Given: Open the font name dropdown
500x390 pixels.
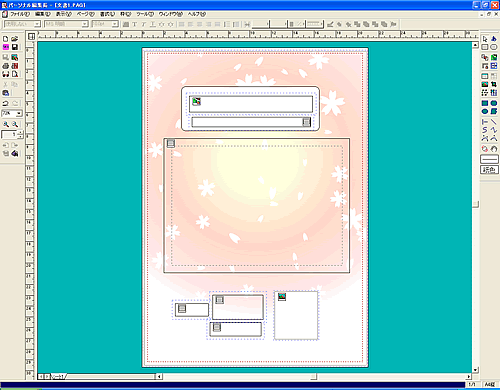Looking at the screenshot, I should pyautogui.click(x=85, y=24).
